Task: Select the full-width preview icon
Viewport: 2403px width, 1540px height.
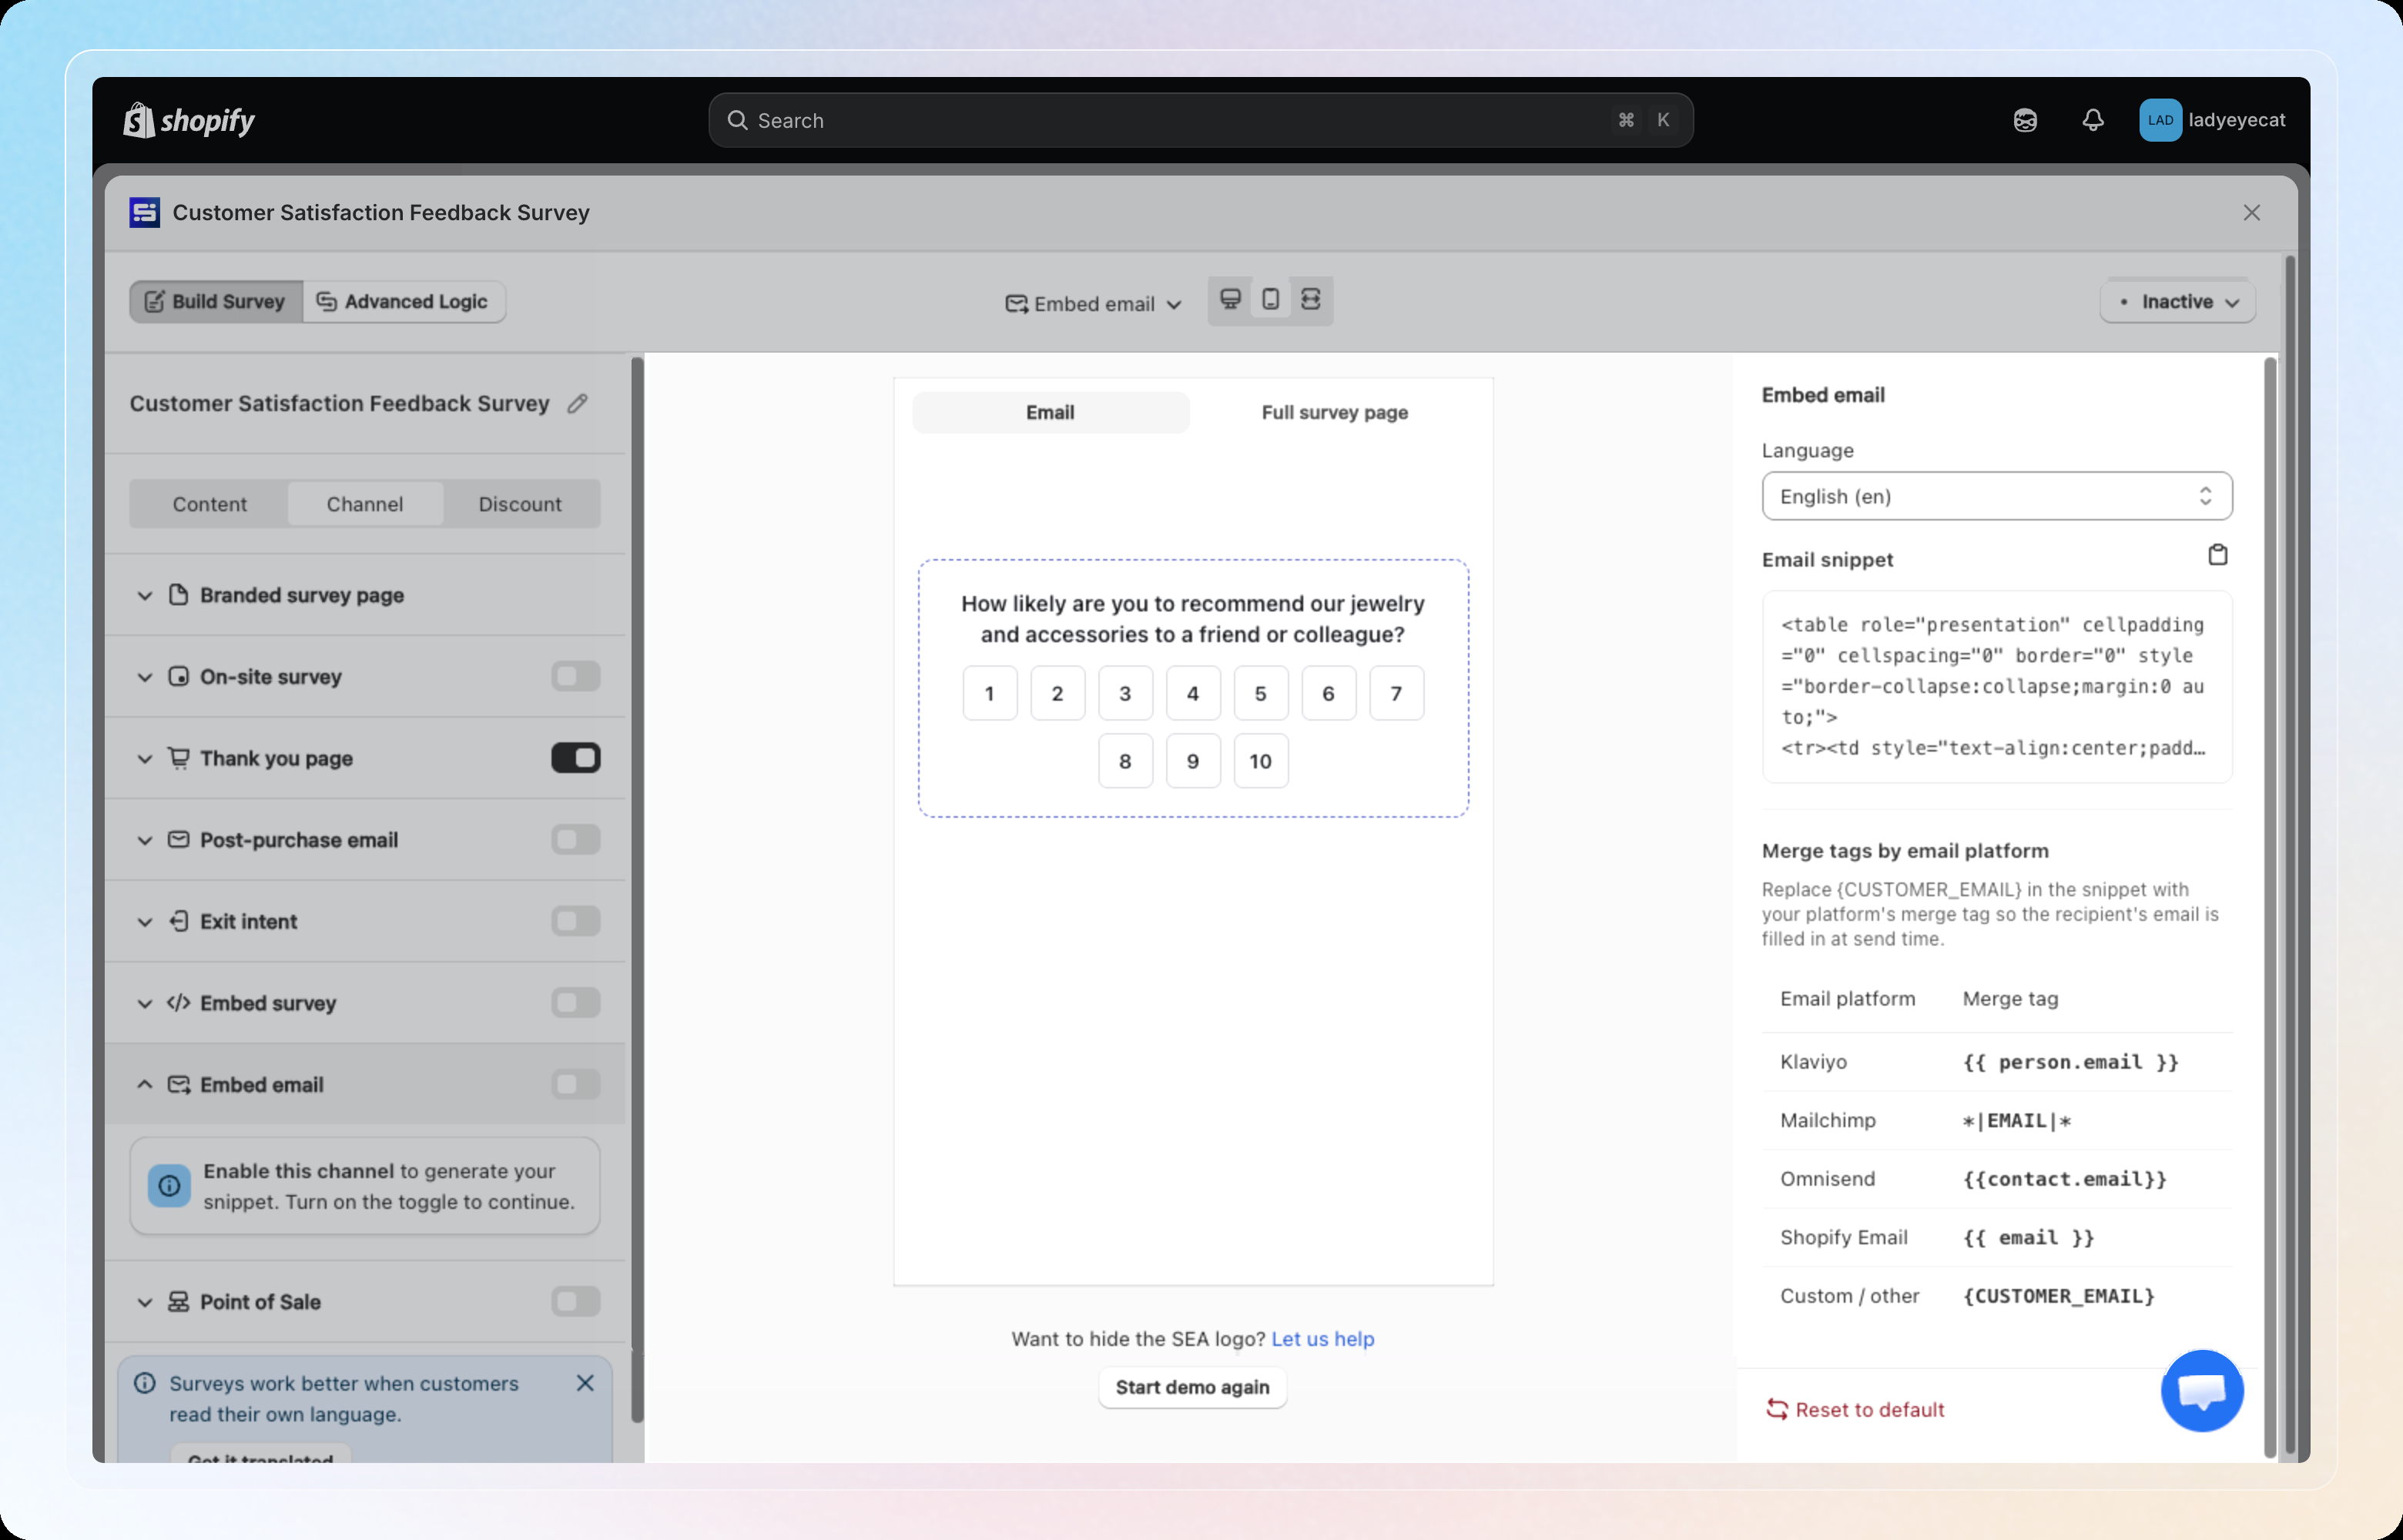Action: [1310, 299]
